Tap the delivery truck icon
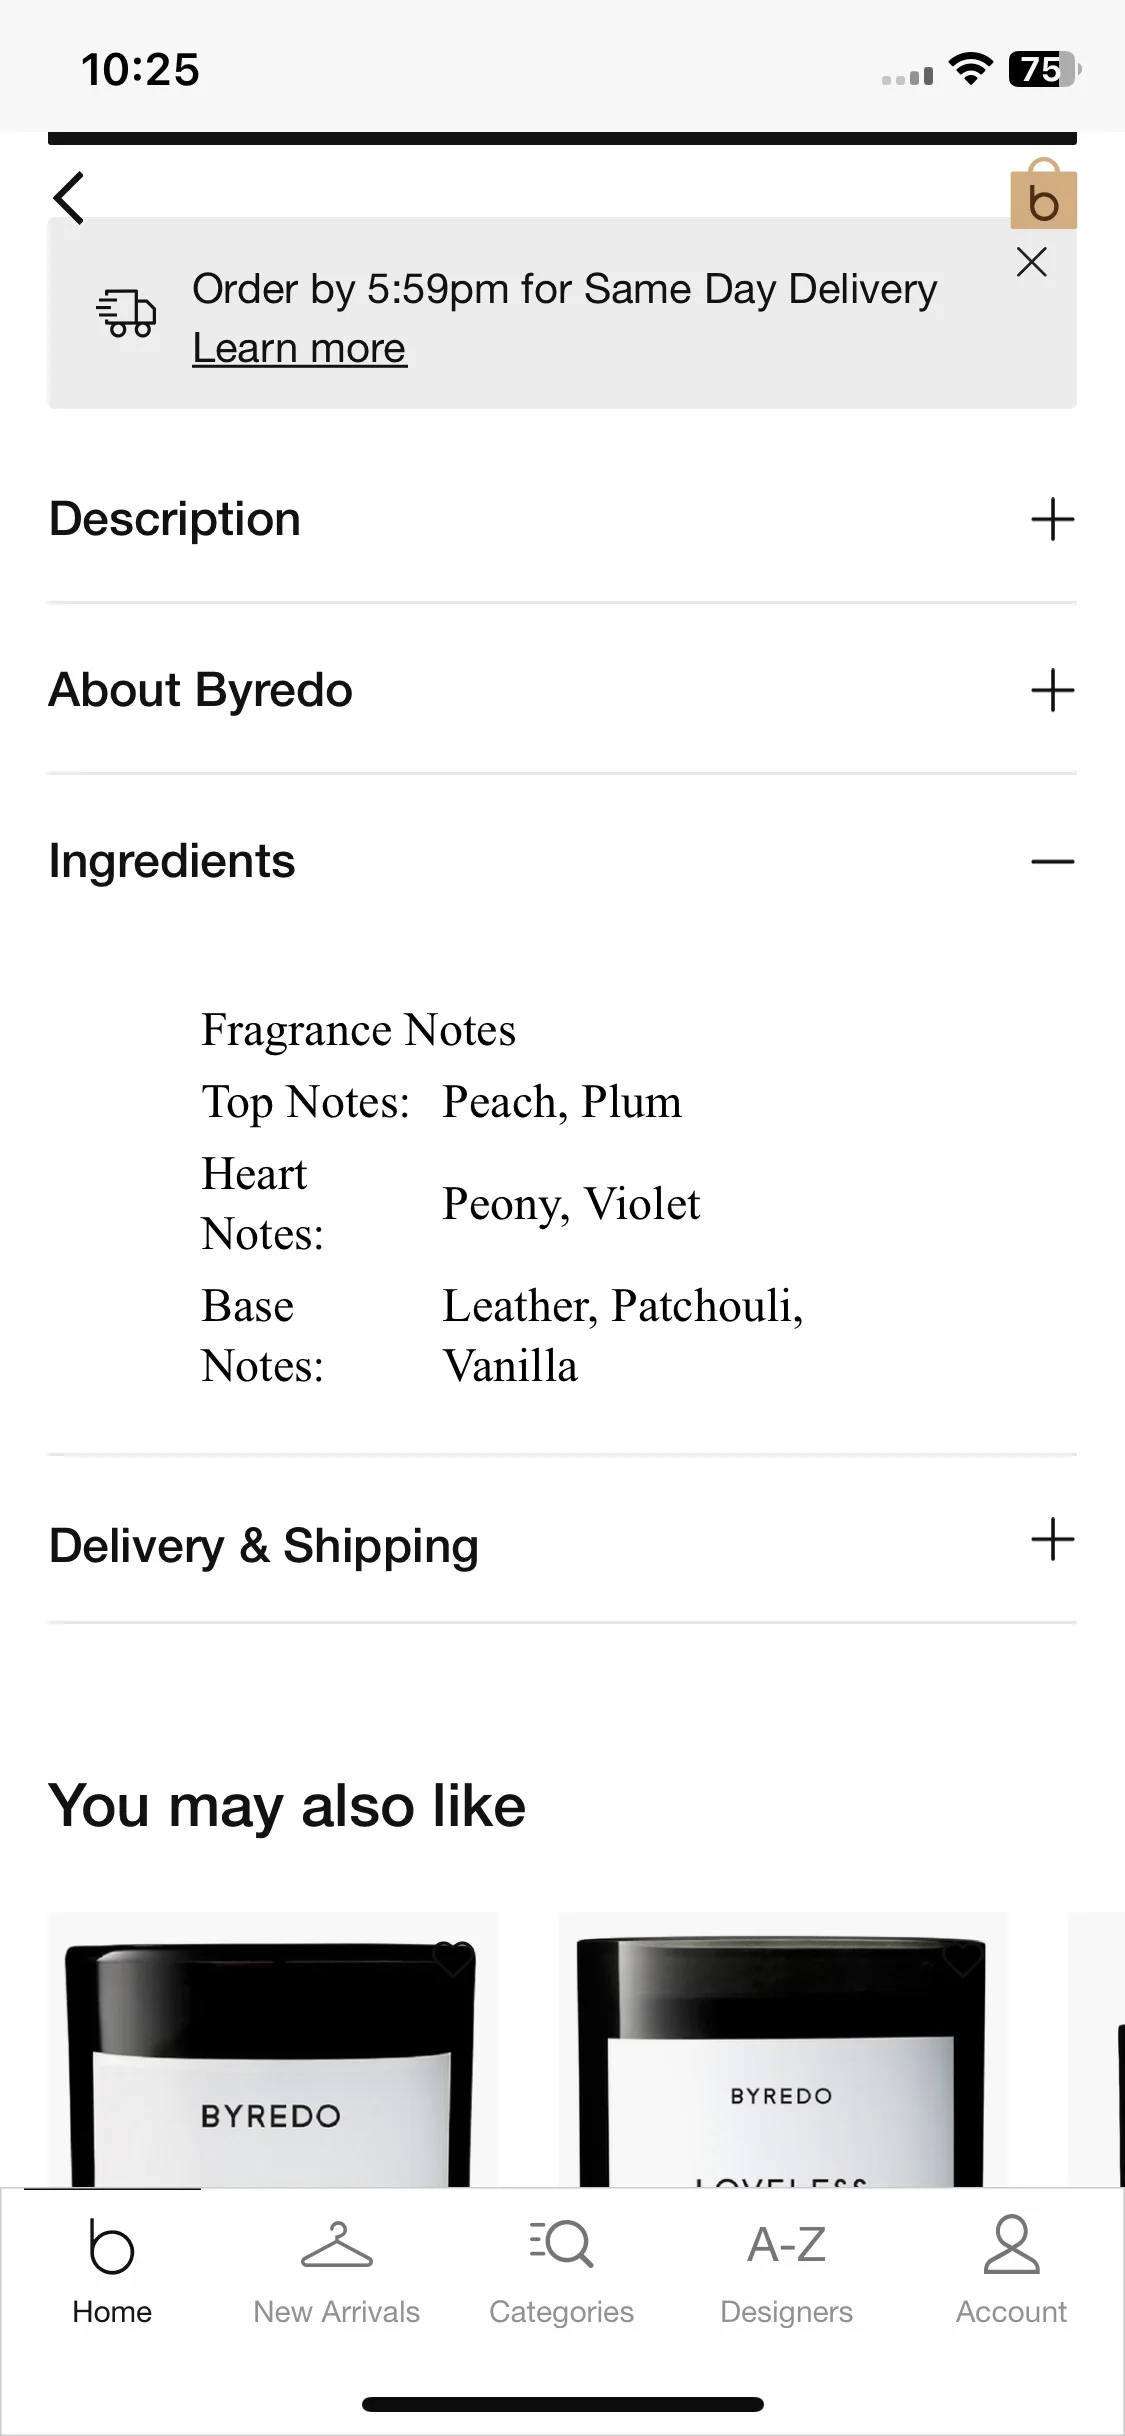Viewport: 1125px width, 2436px height. tap(126, 313)
